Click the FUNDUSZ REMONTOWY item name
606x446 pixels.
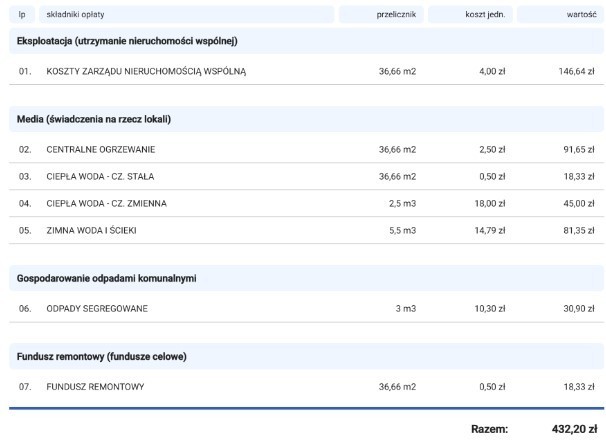click(x=95, y=387)
